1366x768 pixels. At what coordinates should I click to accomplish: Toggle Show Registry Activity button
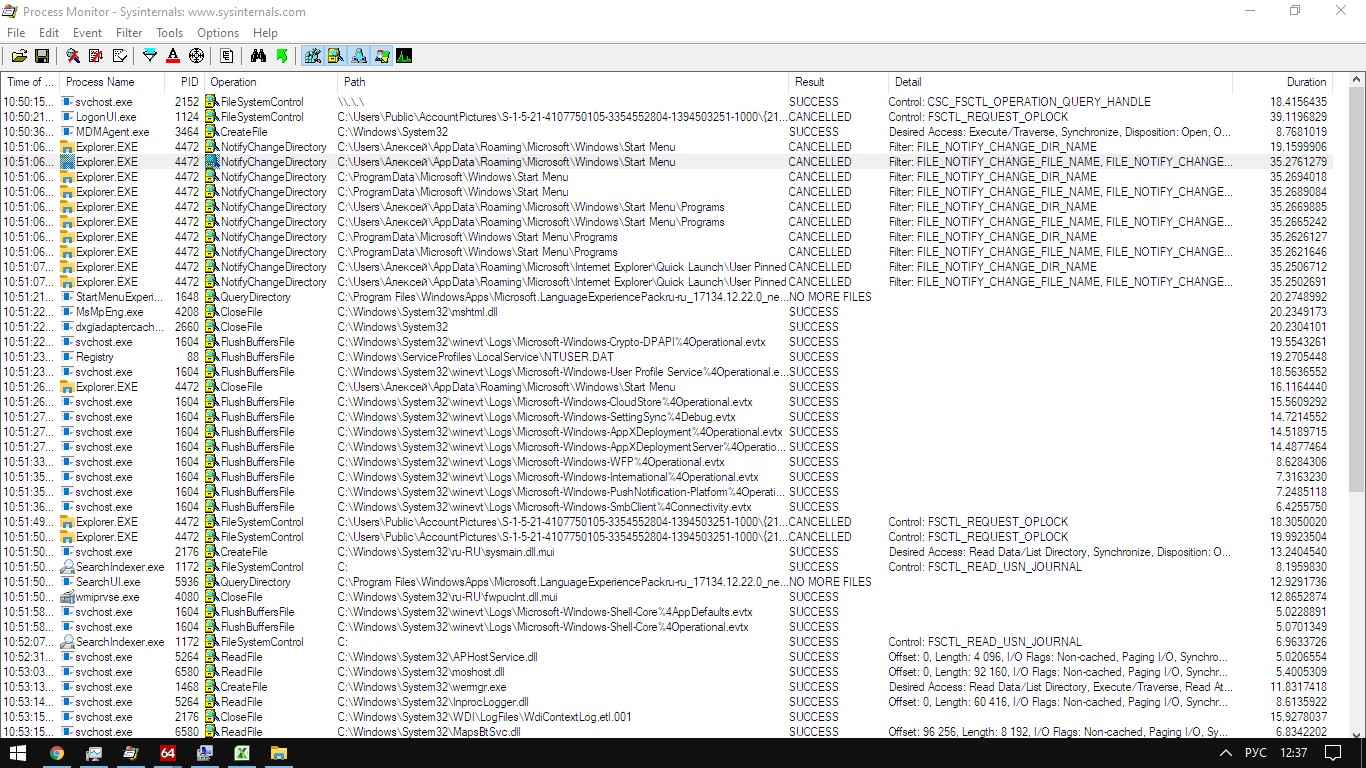pos(313,56)
